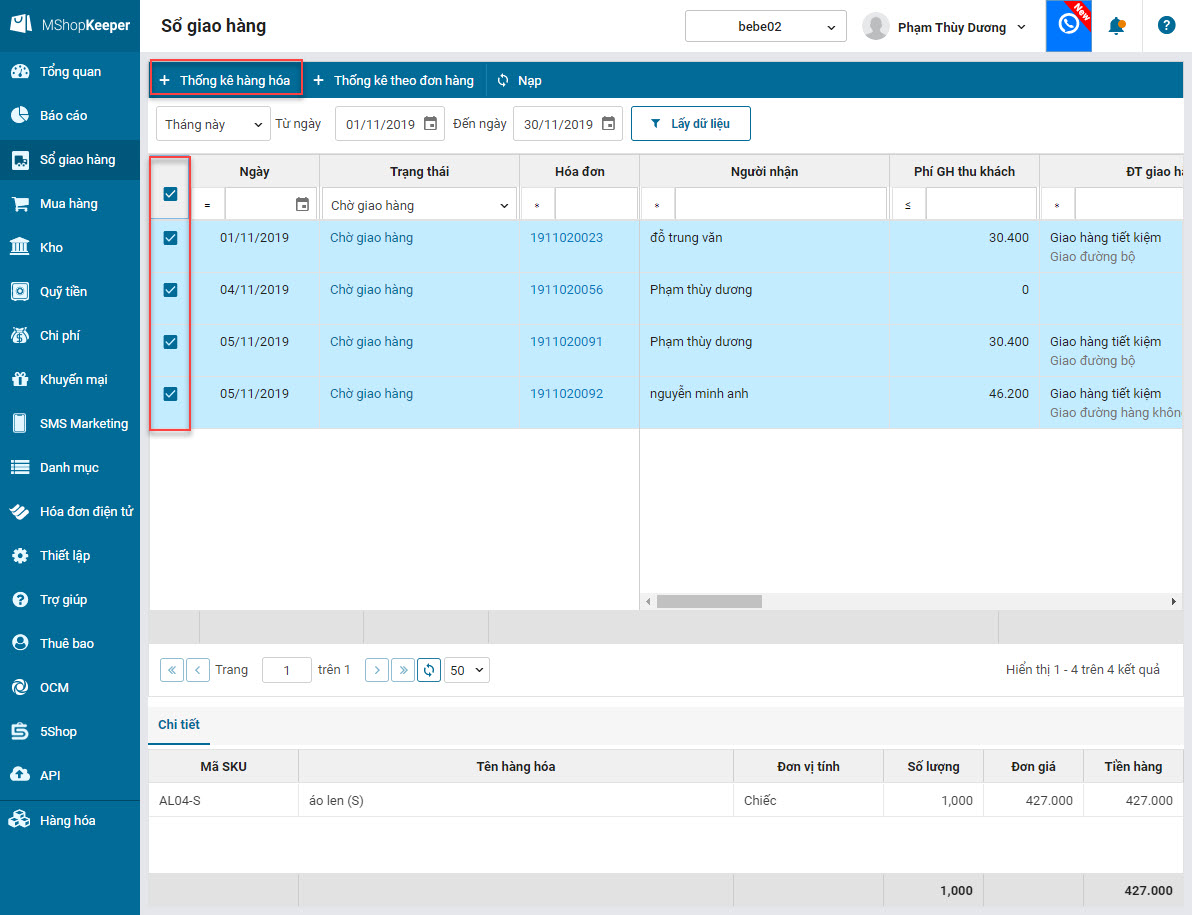Screen dimensions: 1192x915
Task: Click Nạp reload toolbar button
Action: click(519, 80)
